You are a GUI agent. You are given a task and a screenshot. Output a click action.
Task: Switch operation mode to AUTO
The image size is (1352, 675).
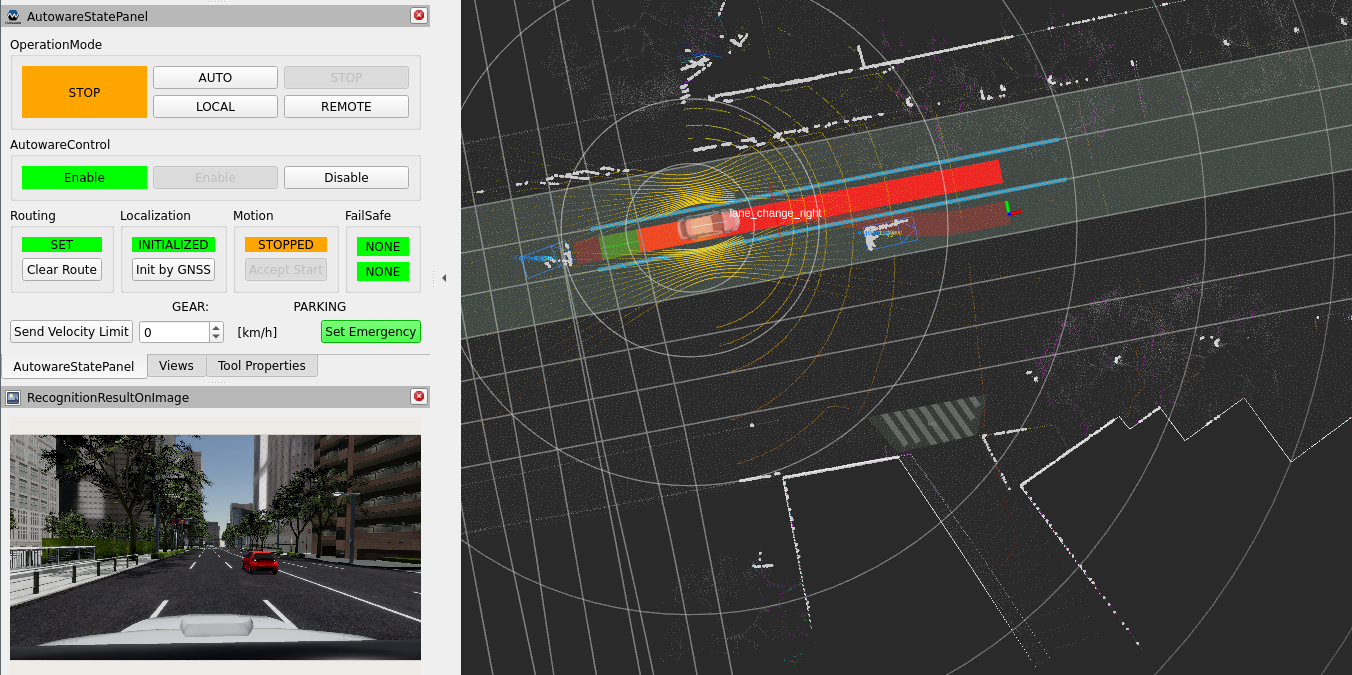click(x=215, y=78)
